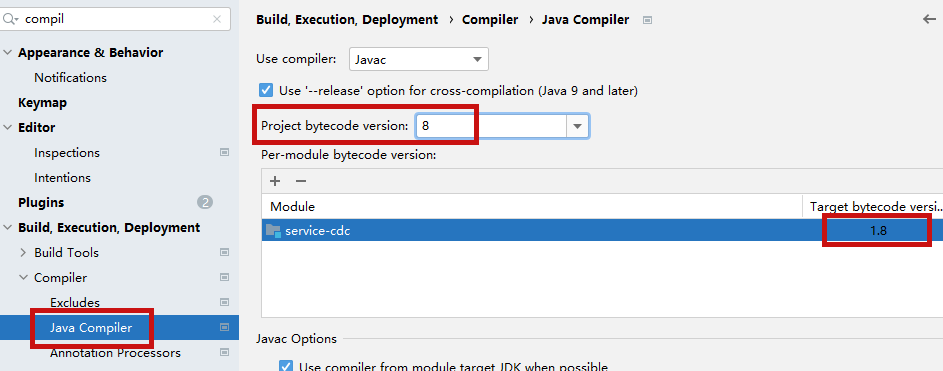Click project-level icon next to Excludes

[x=224, y=302]
